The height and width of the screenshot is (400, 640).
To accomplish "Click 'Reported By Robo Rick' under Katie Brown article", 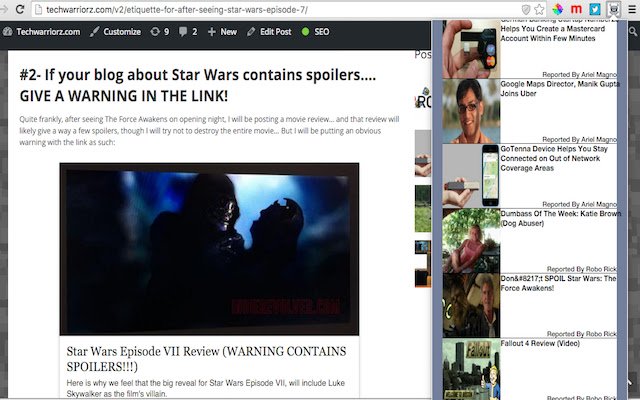I will pyautogui.click(x=582, y=269).
